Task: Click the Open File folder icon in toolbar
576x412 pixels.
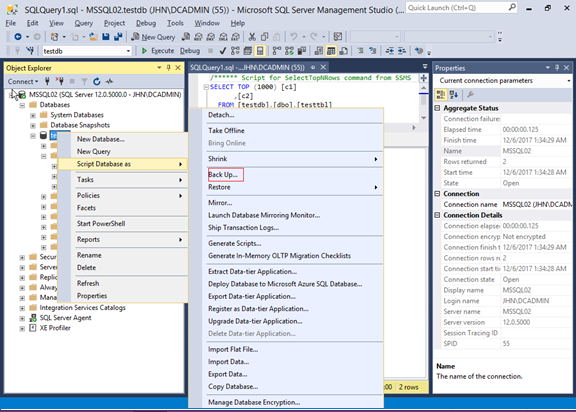Action: click(x=93, y=37)
